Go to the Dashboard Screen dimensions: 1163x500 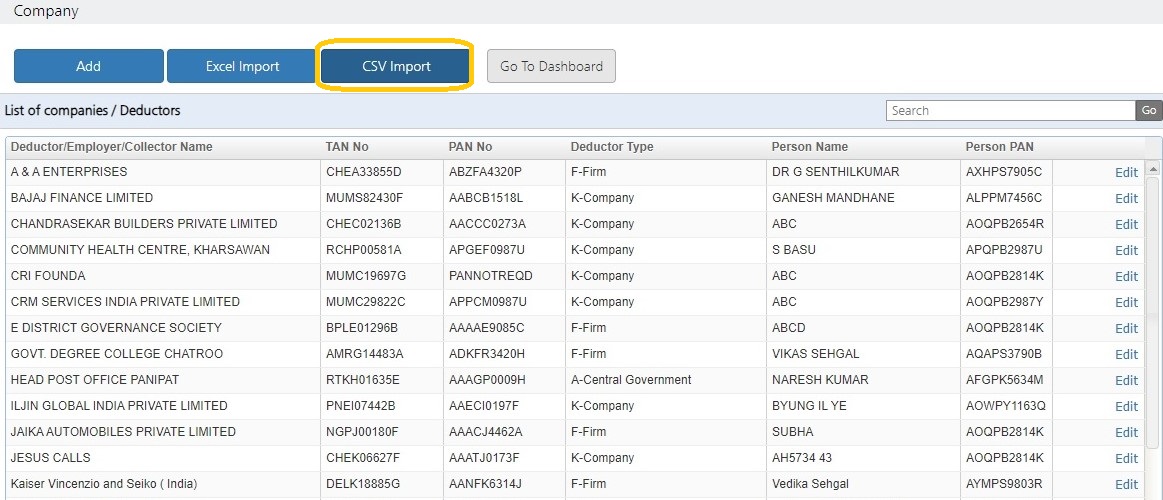coord(551,66)
